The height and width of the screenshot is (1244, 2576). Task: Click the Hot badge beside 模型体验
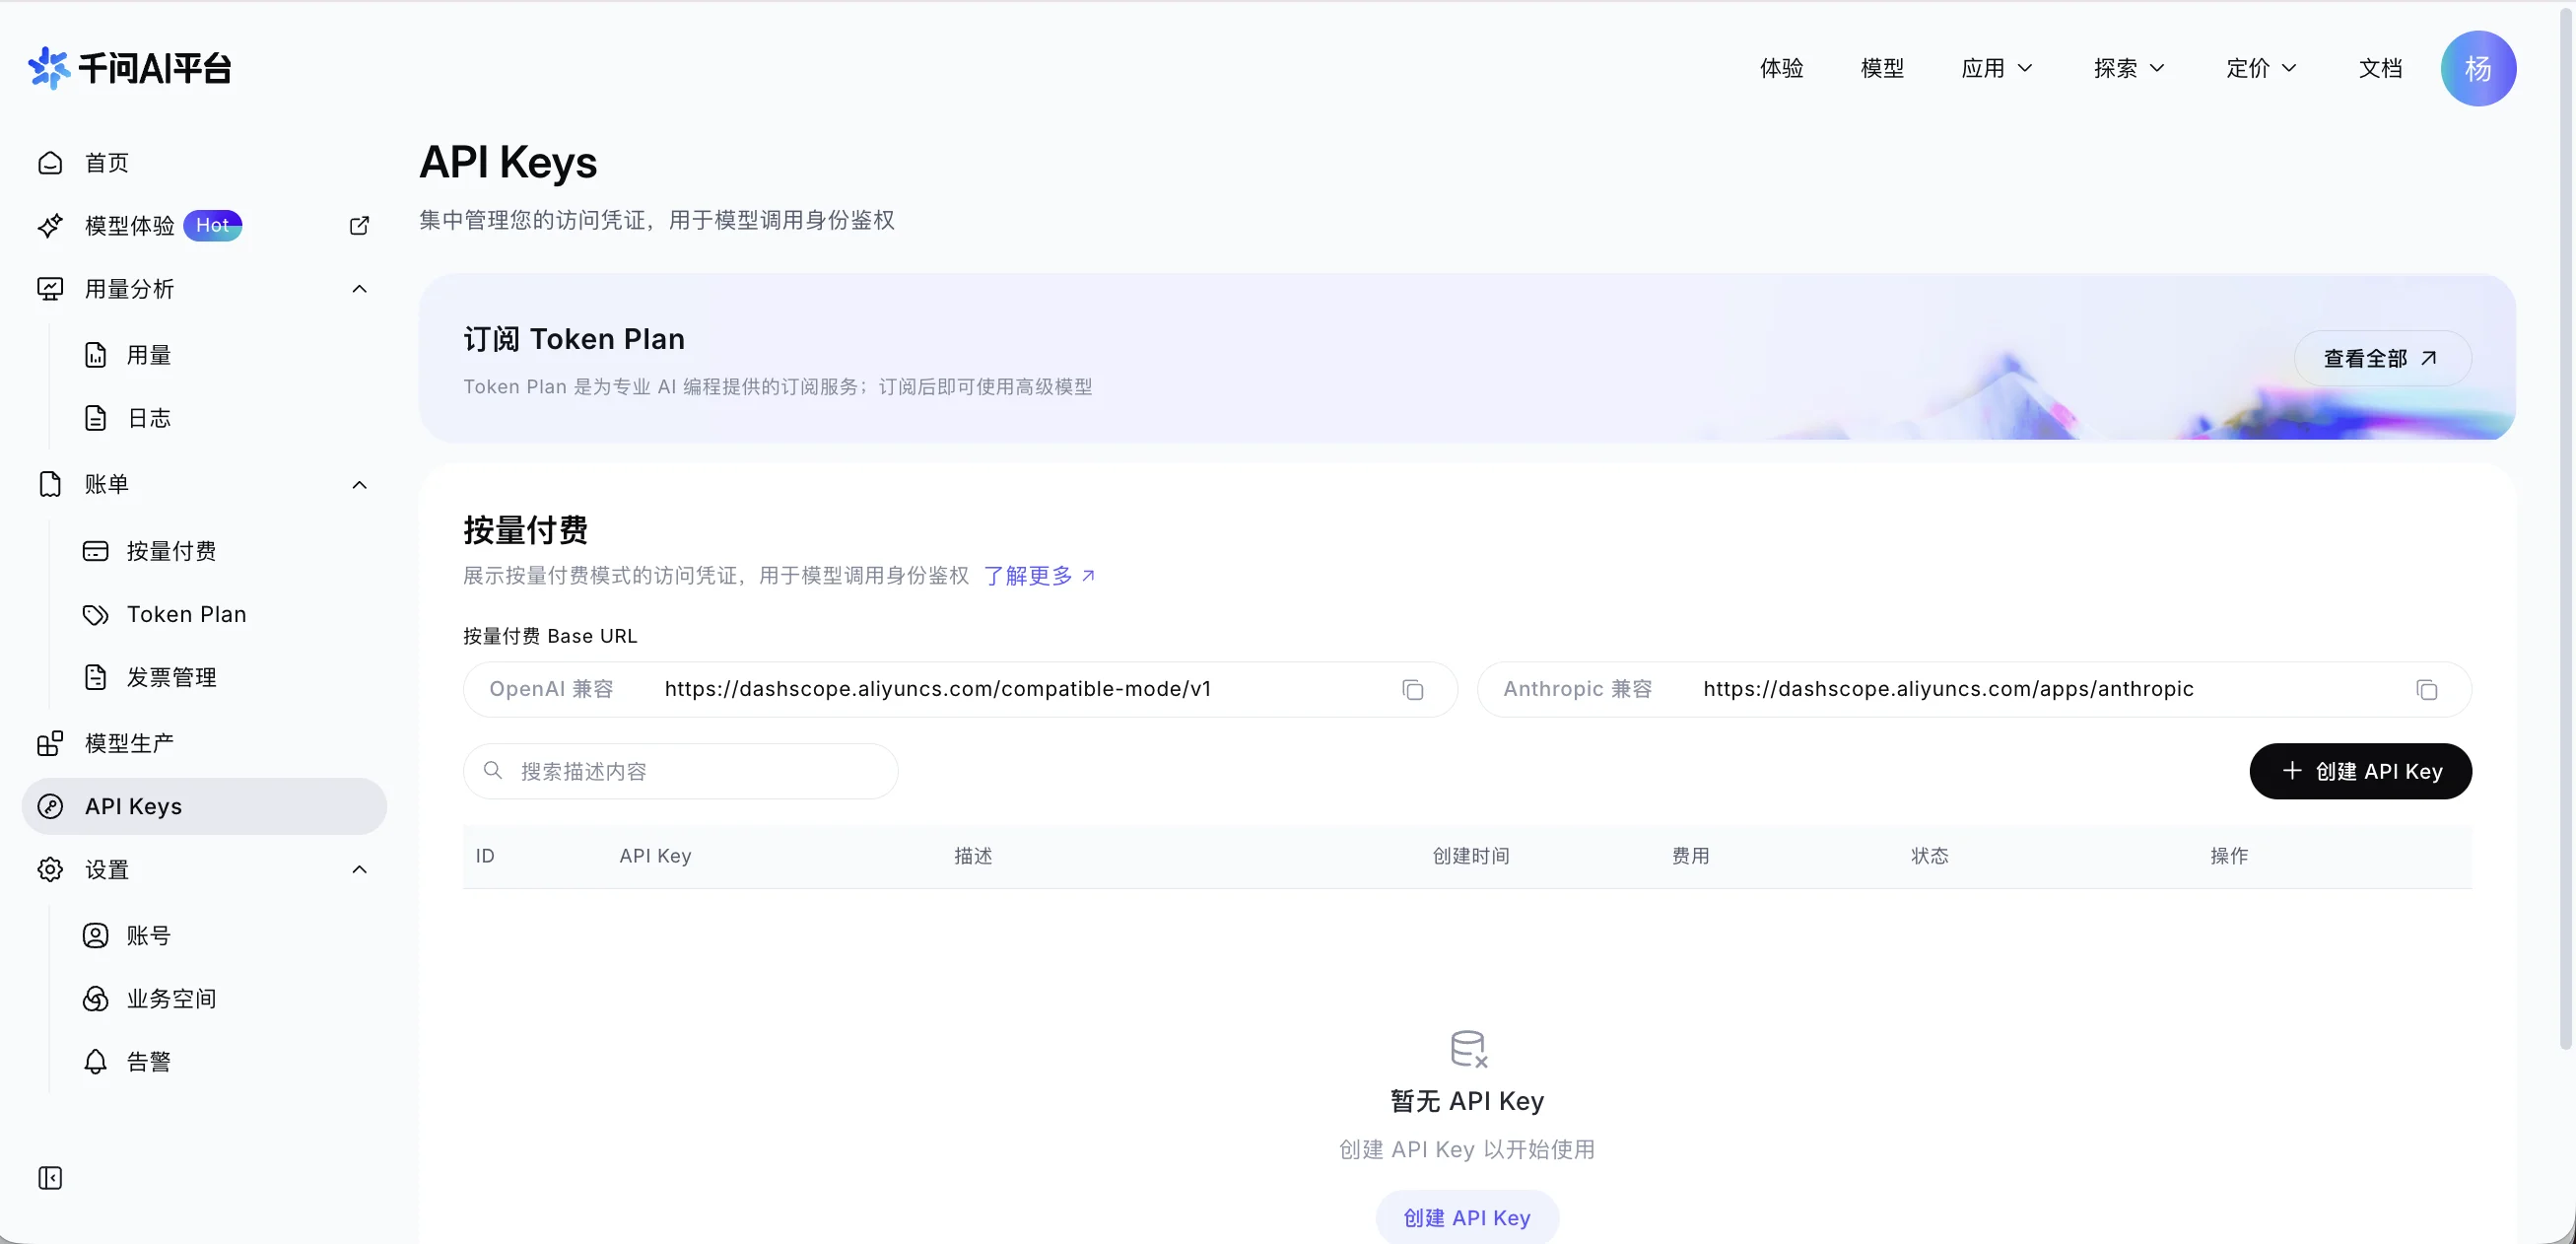(213, 225)
